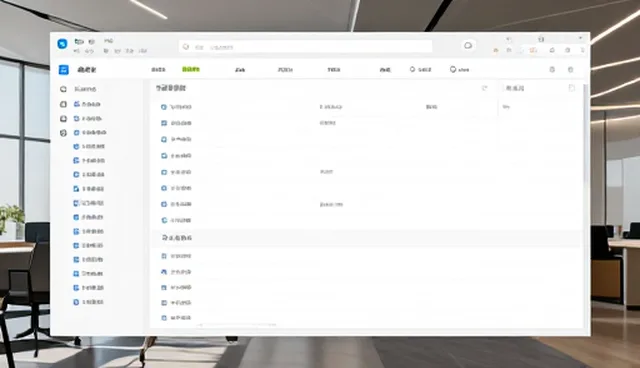Open the small dropdown arrow at top-right corner

coord(580,38)
